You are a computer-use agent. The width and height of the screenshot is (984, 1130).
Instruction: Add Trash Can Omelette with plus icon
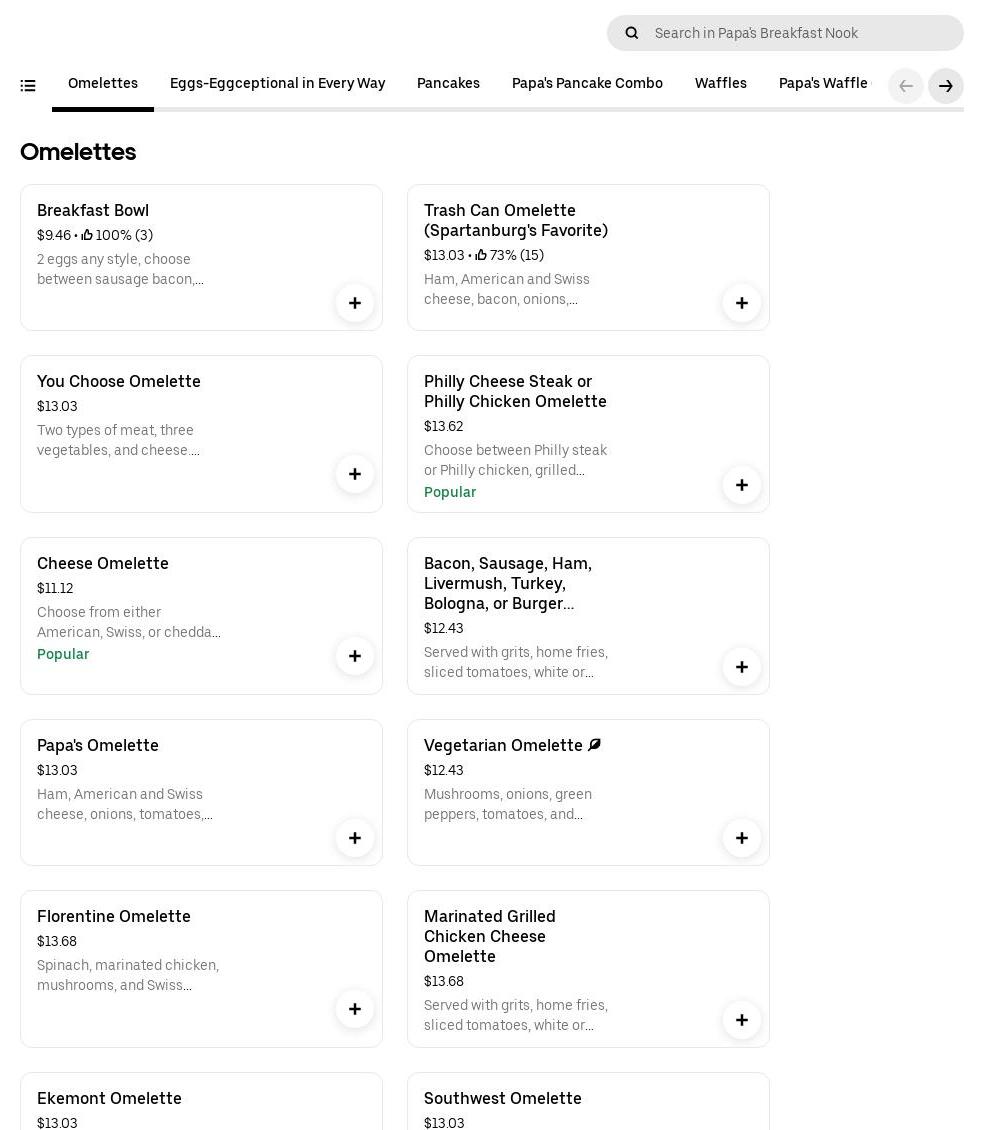coord(742,303)
